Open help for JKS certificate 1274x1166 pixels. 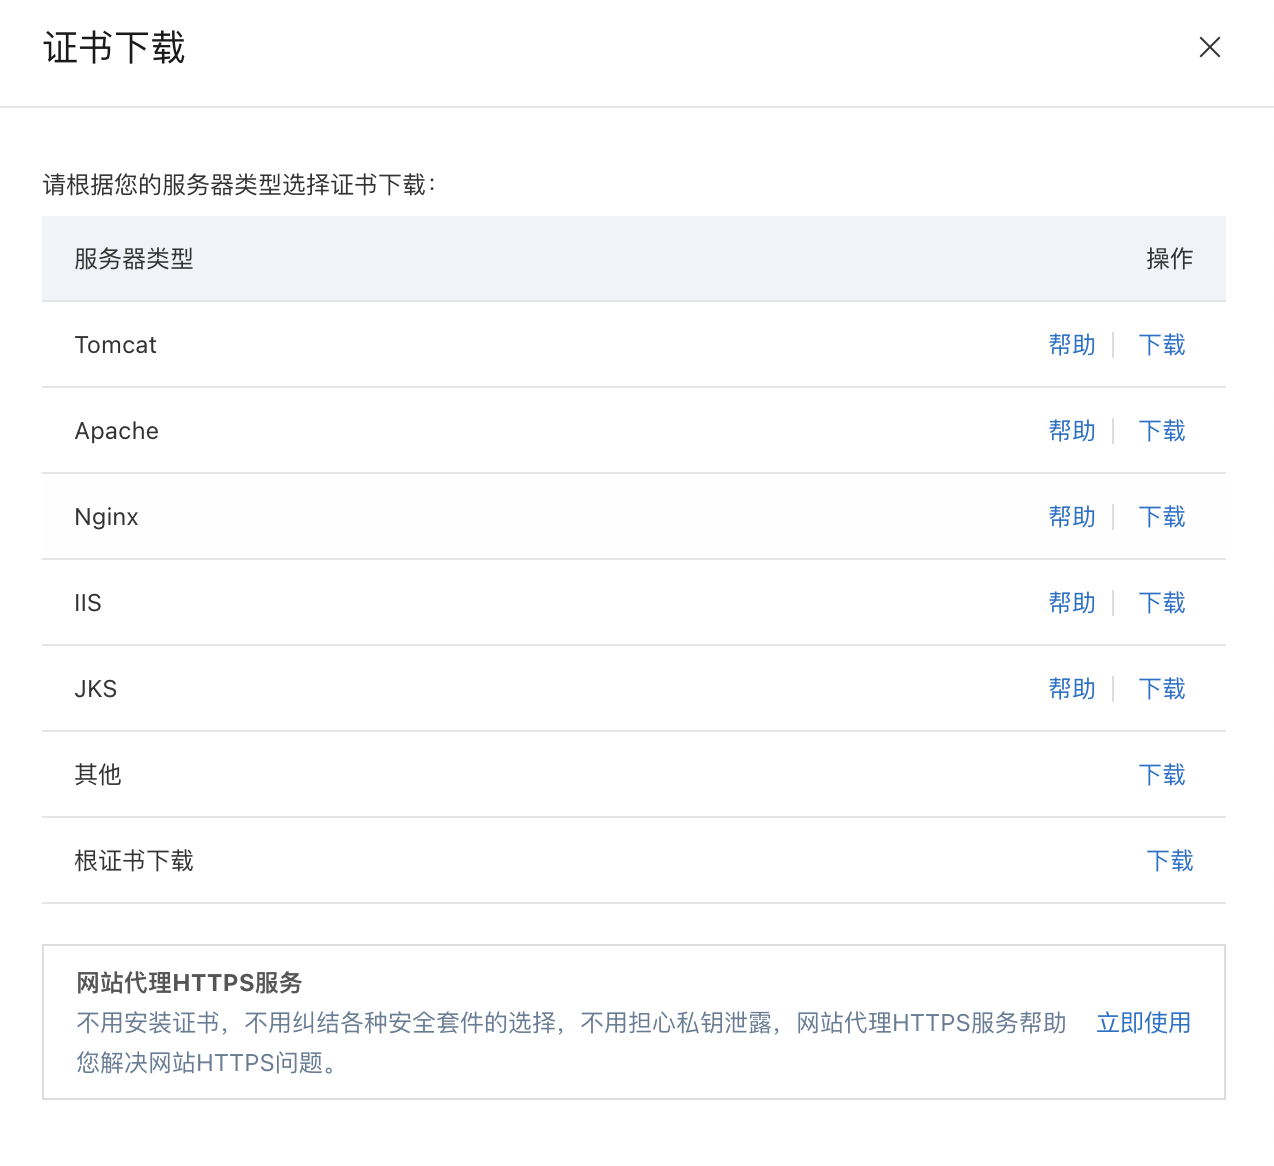click(x=1071, y=689)
